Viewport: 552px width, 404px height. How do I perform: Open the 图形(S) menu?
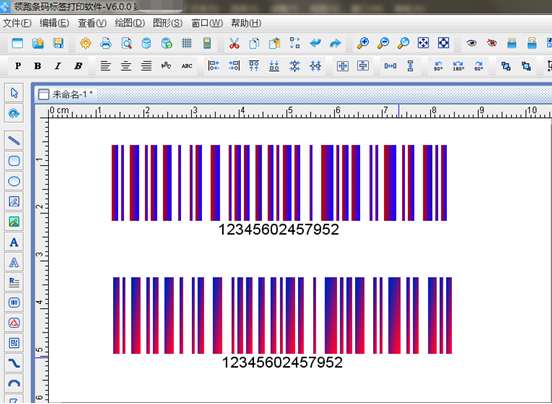pos(168,23)
